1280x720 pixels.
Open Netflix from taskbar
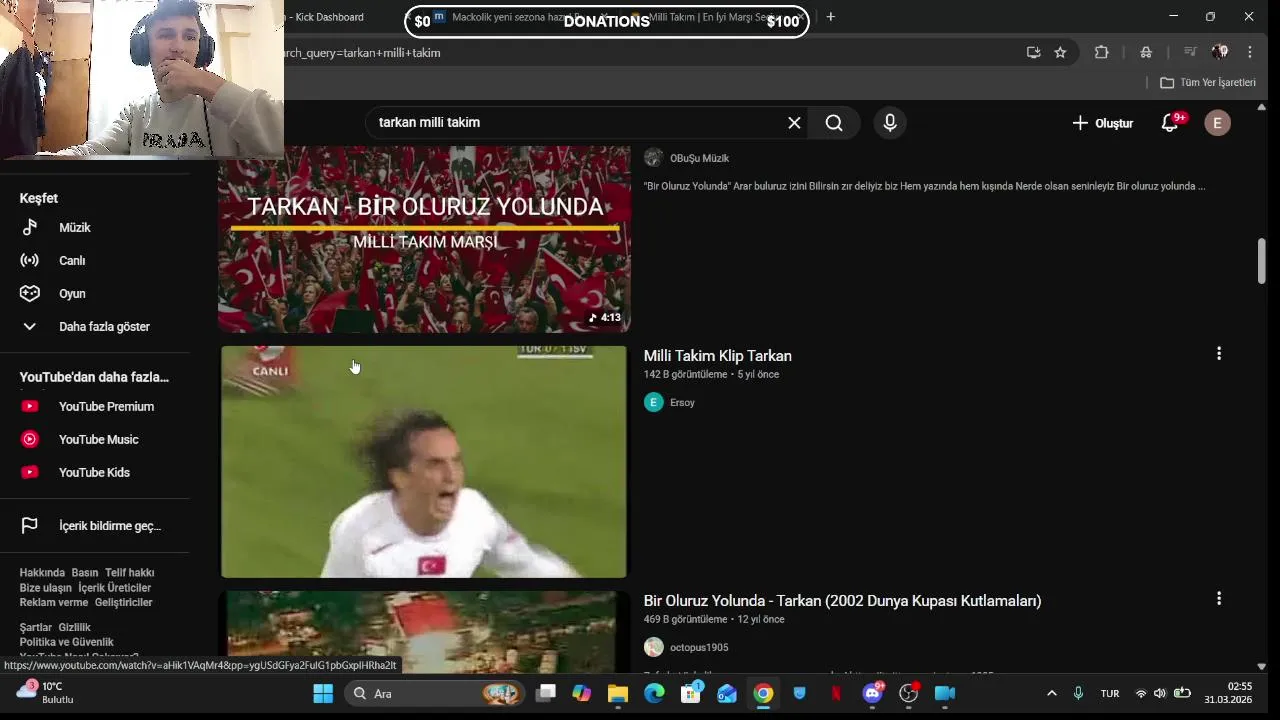(x=836, y=694)
